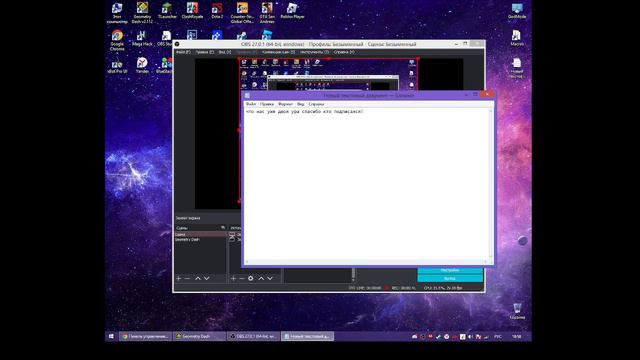
Task: Open the Этот компьютер desktop icon
Action: pyautogui.click(x=117, y=12)
